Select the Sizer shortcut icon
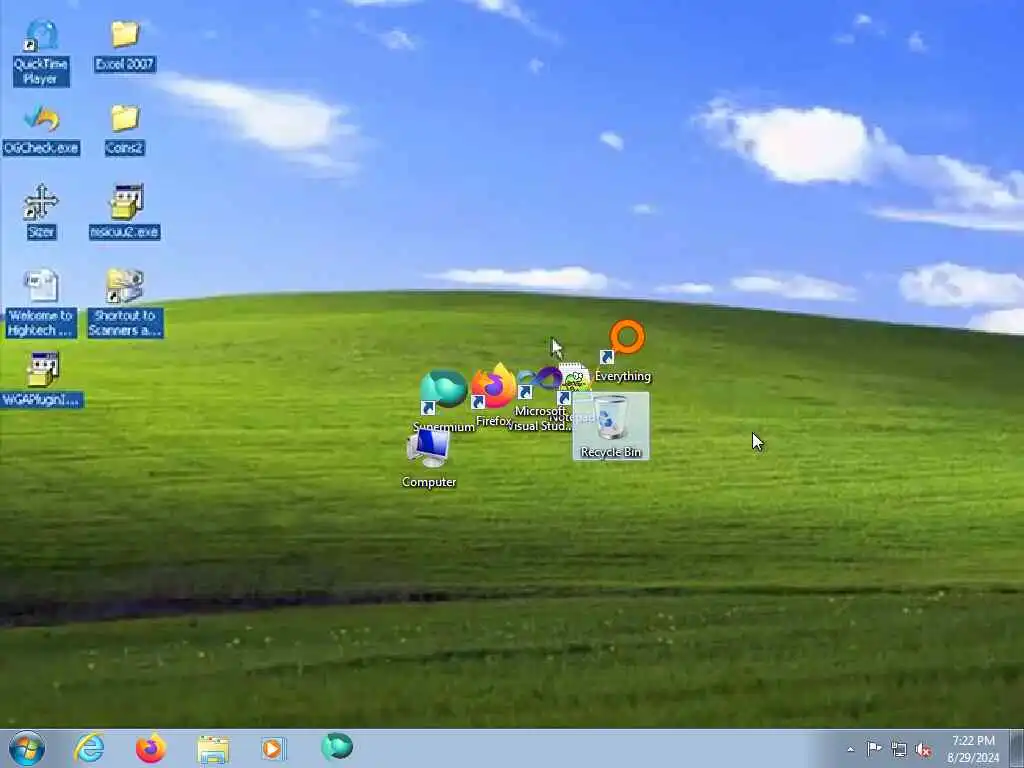Image resolution: width=1024 pixels, height=768 pixels. tap(41, 212)
